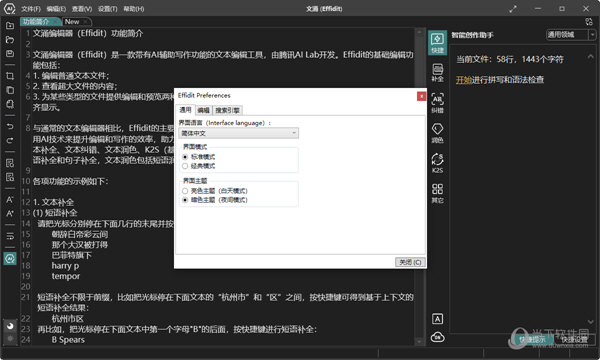The image size is (600, 360).
Task: Click the 快捷提示 button
Action: [532, 339]
